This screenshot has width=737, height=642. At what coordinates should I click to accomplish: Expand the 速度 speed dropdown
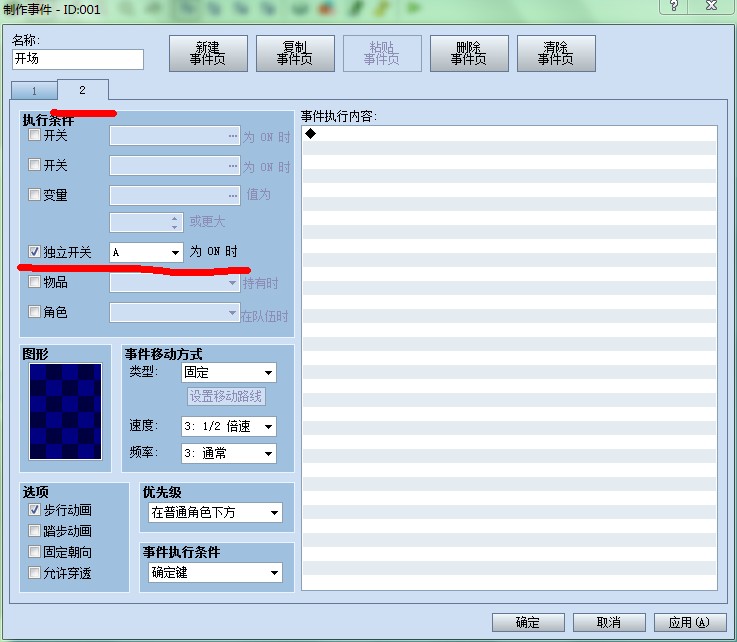click(229, 426)
